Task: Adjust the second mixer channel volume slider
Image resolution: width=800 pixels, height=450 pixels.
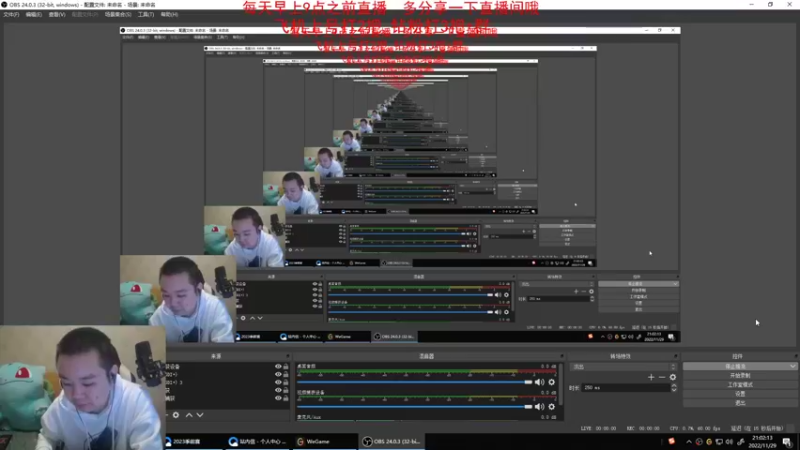Action: pyautogui.click(x=415, y=407)
